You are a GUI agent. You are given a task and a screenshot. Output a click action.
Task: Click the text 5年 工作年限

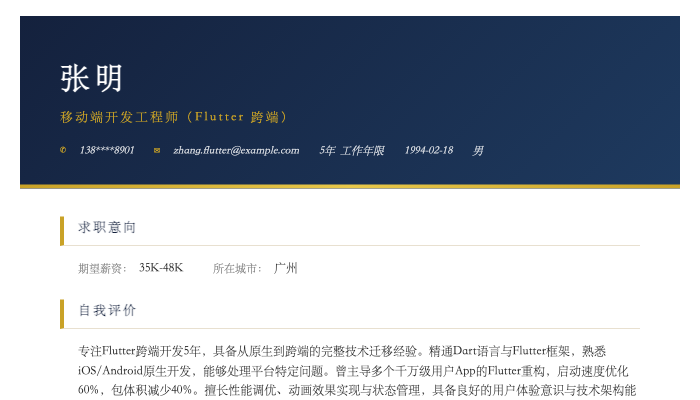click(x=352, y=150)
